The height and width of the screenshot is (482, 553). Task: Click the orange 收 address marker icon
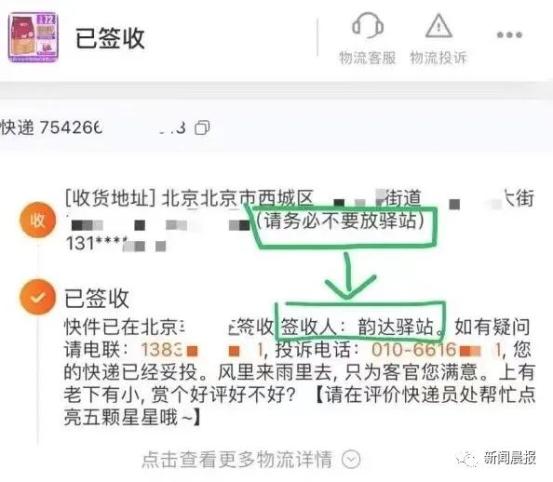(38, 220)
